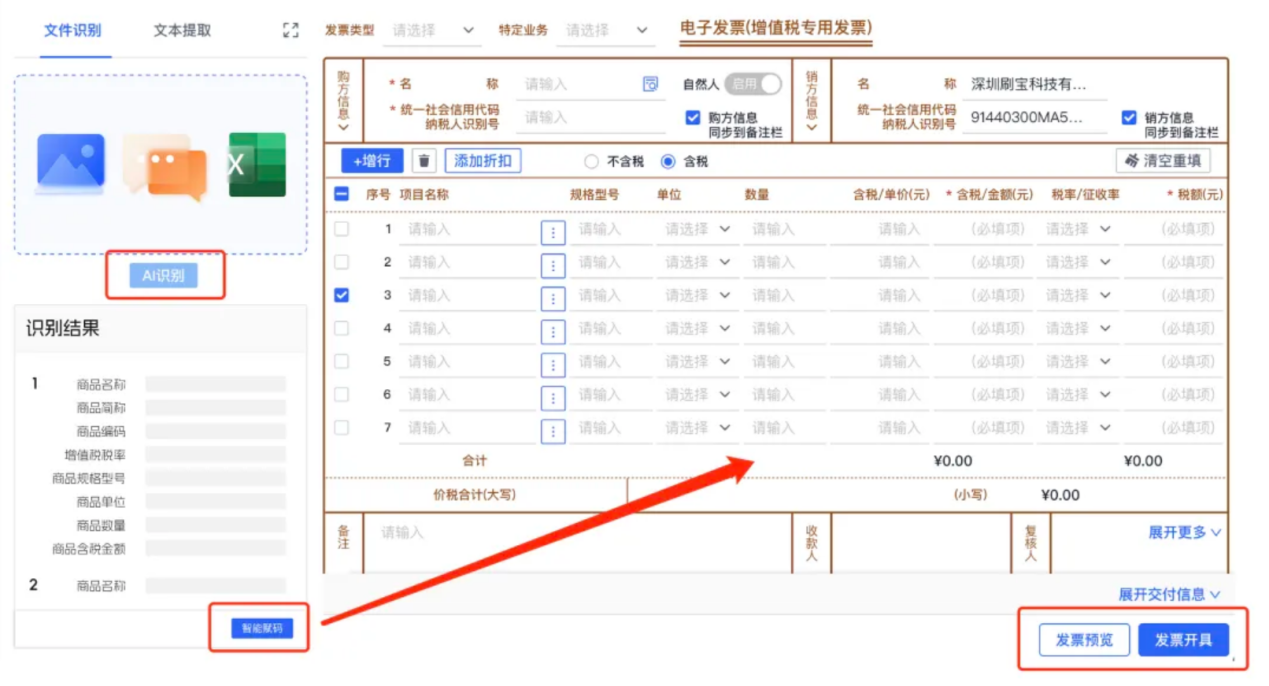This screenshot has height=686, width=1269.
Task: Open row 5 more options icon
Action: [553, 365]
